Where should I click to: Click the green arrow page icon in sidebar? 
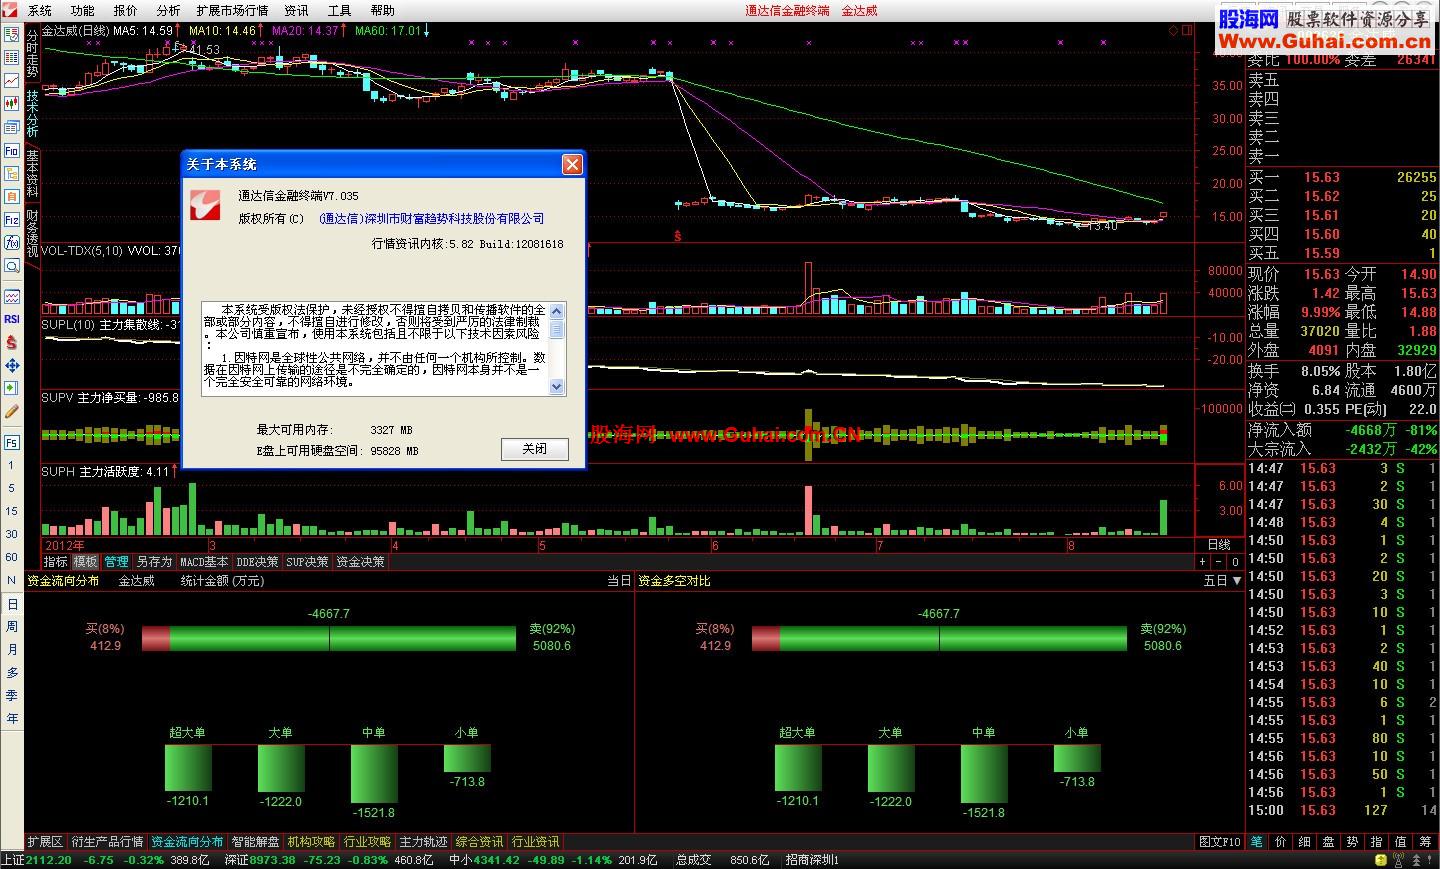coord(12,387)
